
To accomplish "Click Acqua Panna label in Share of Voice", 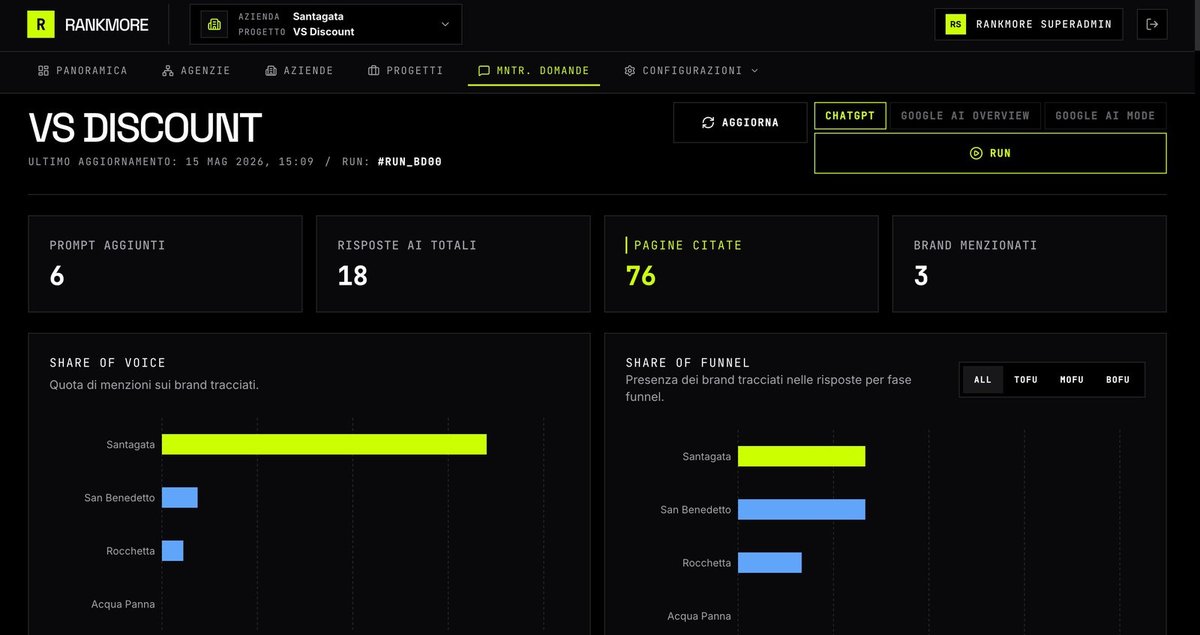I will click(123, 604).
